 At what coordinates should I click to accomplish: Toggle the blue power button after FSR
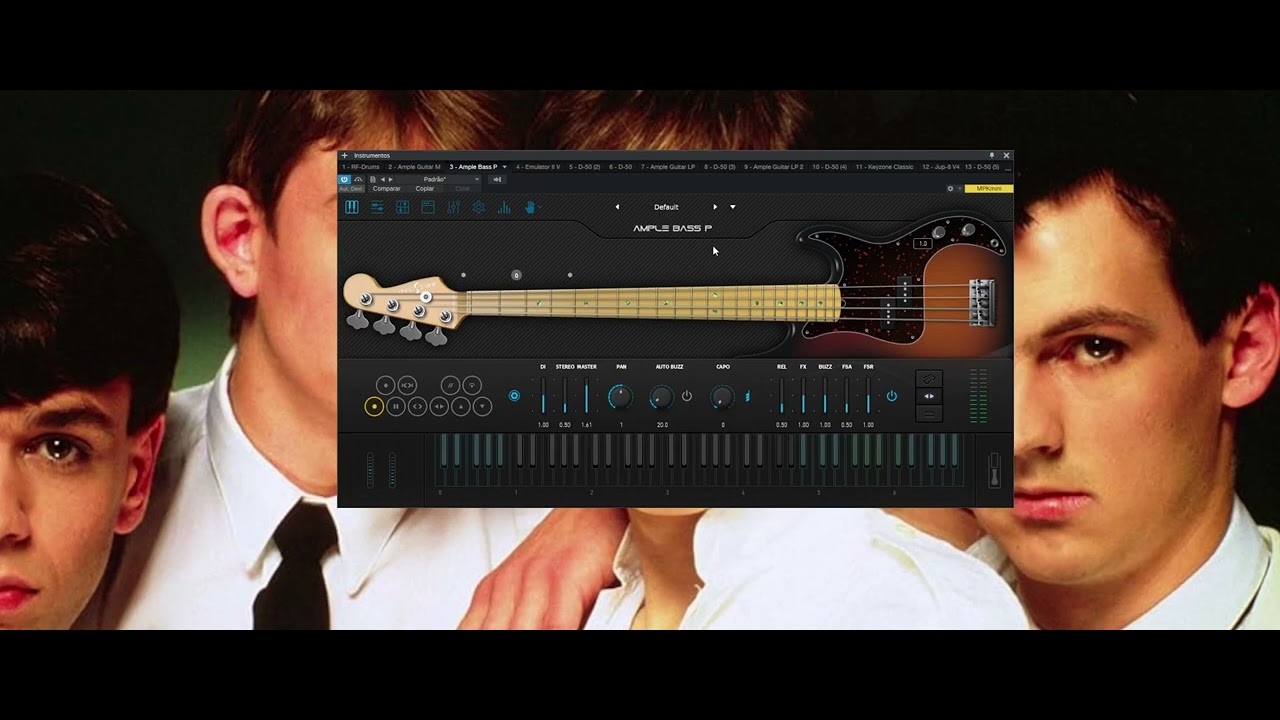point(891,396)
